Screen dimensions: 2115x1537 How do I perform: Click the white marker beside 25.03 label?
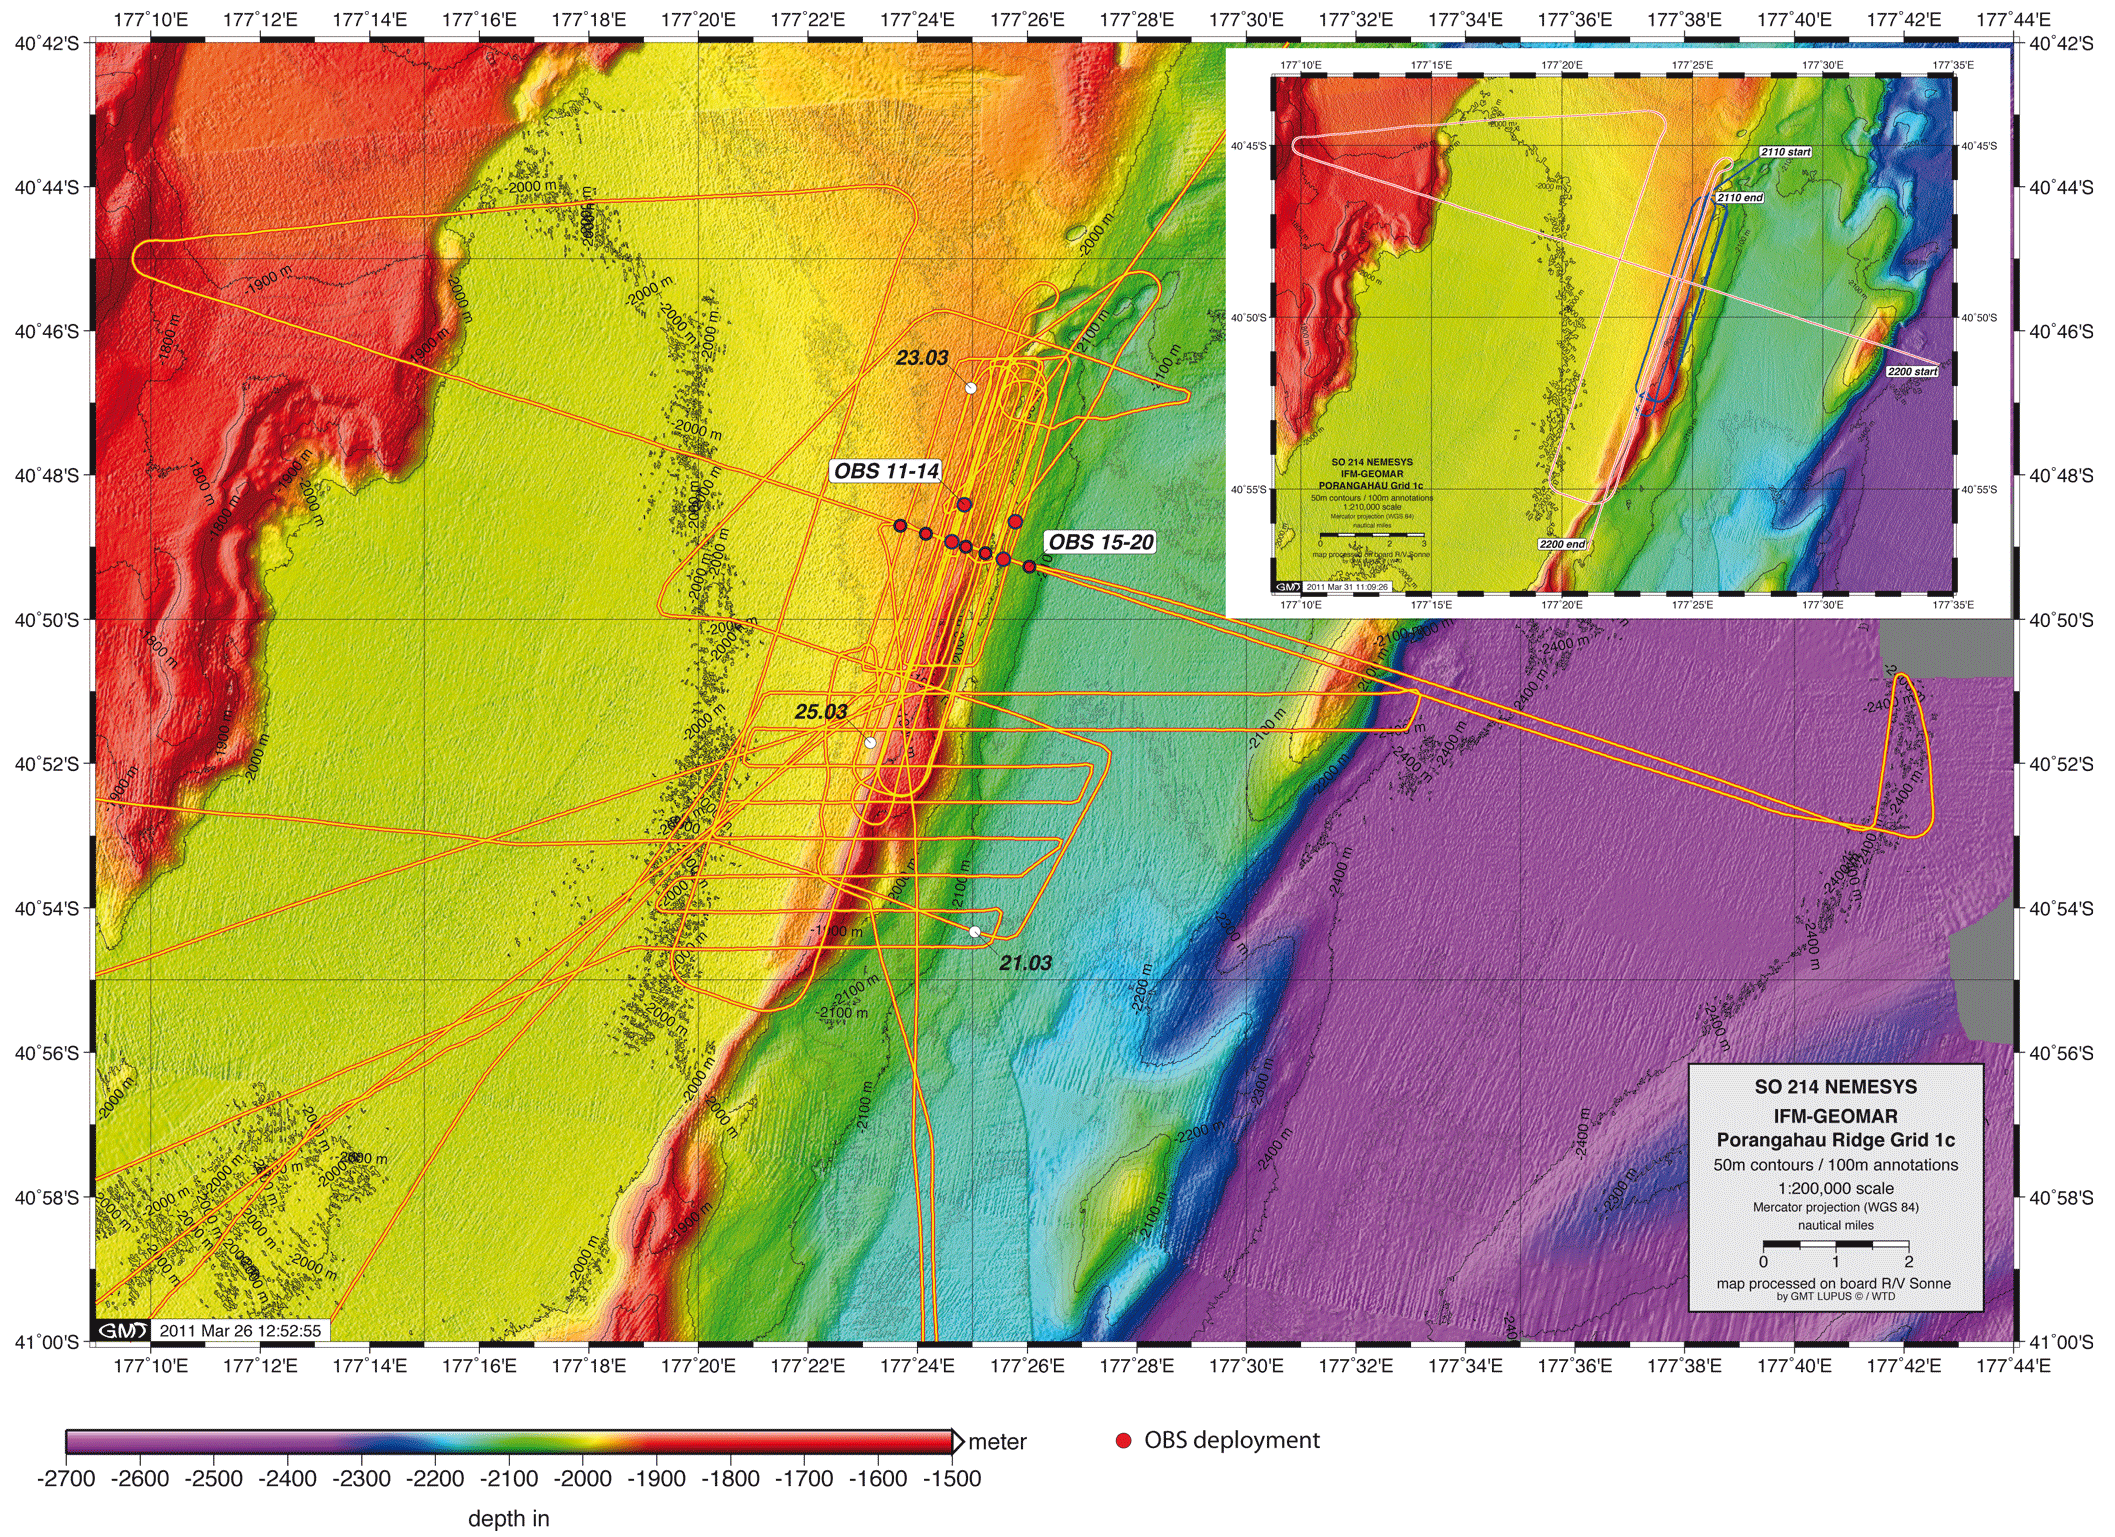tap(870, 742)
